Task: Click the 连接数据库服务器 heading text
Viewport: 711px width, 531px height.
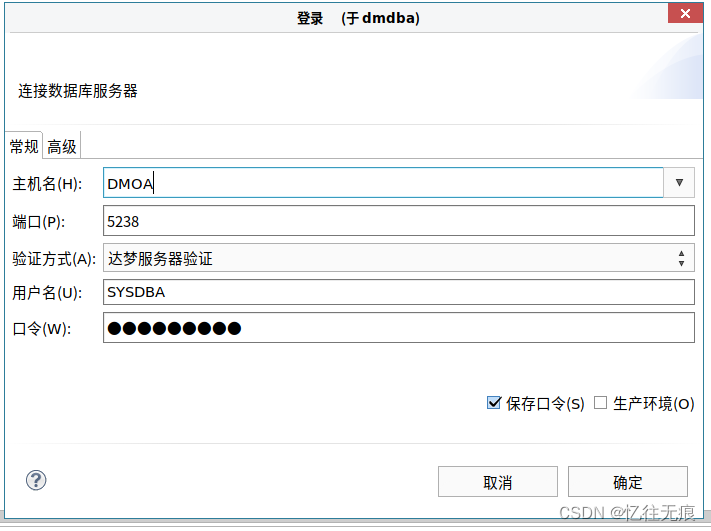Action: point(78,91)
